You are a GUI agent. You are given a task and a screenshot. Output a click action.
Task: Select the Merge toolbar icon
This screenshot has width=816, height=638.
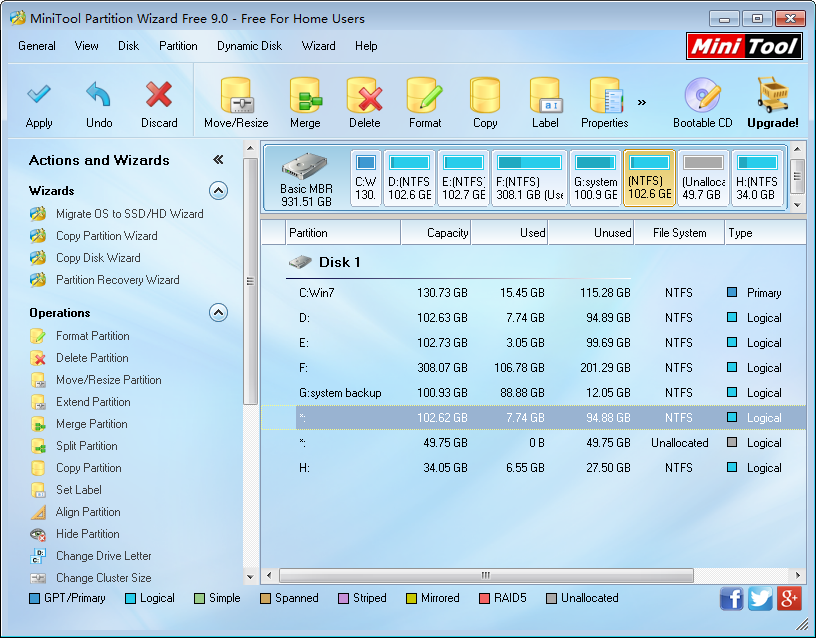pyautogui.click(x=305, y=95)
